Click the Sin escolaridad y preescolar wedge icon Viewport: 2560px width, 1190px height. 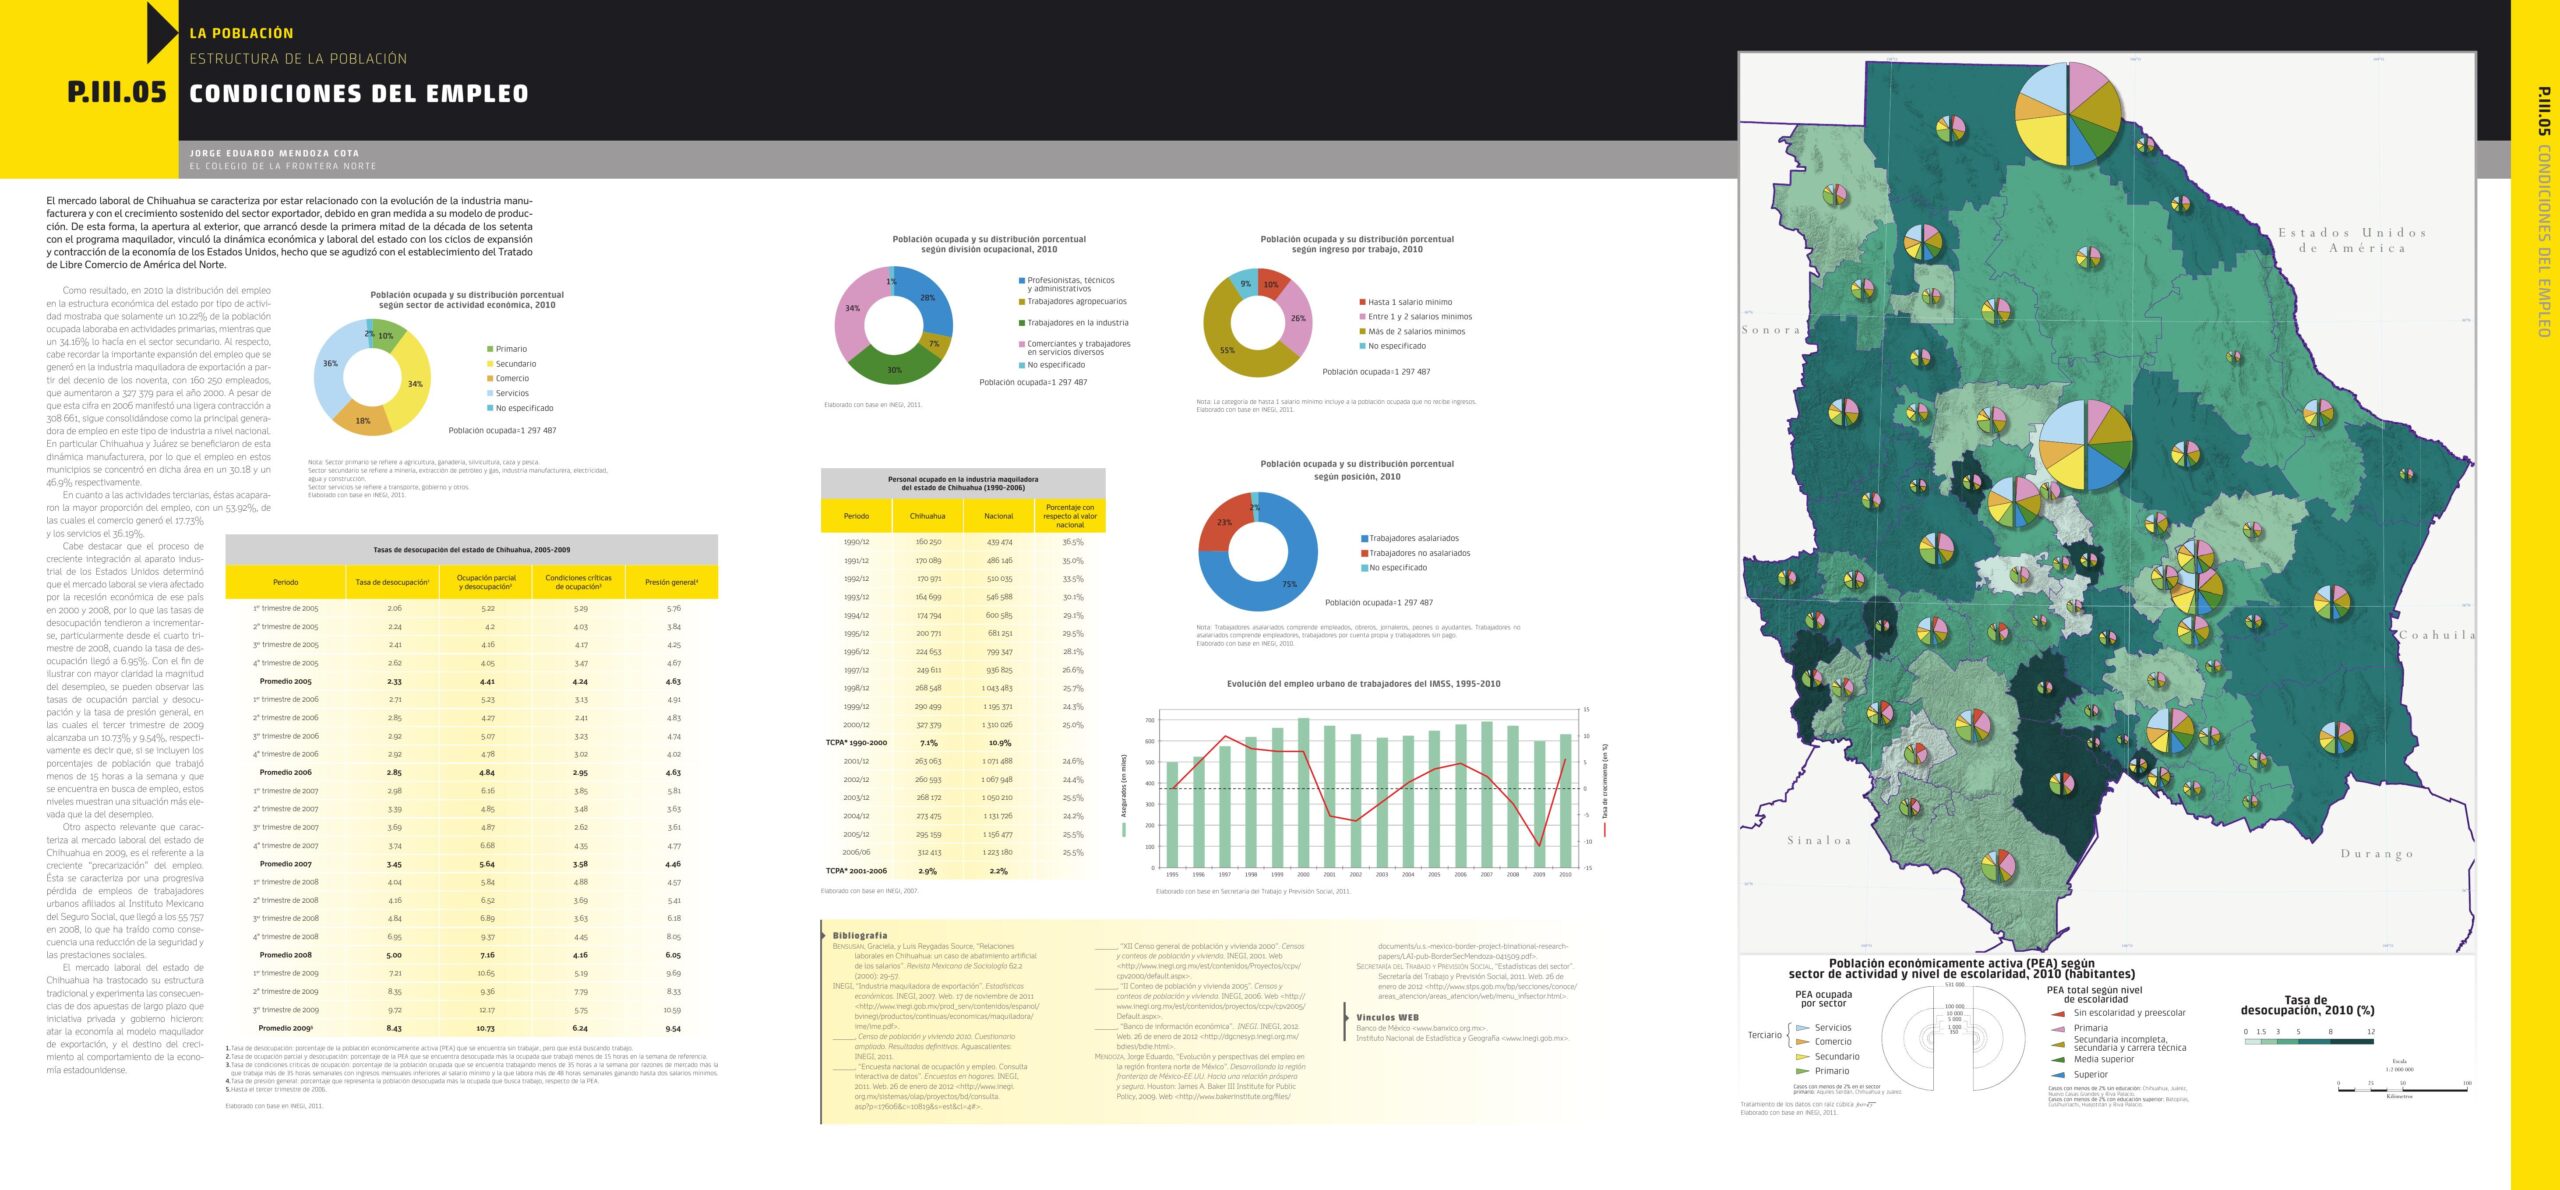[x=2058, y=1013]
